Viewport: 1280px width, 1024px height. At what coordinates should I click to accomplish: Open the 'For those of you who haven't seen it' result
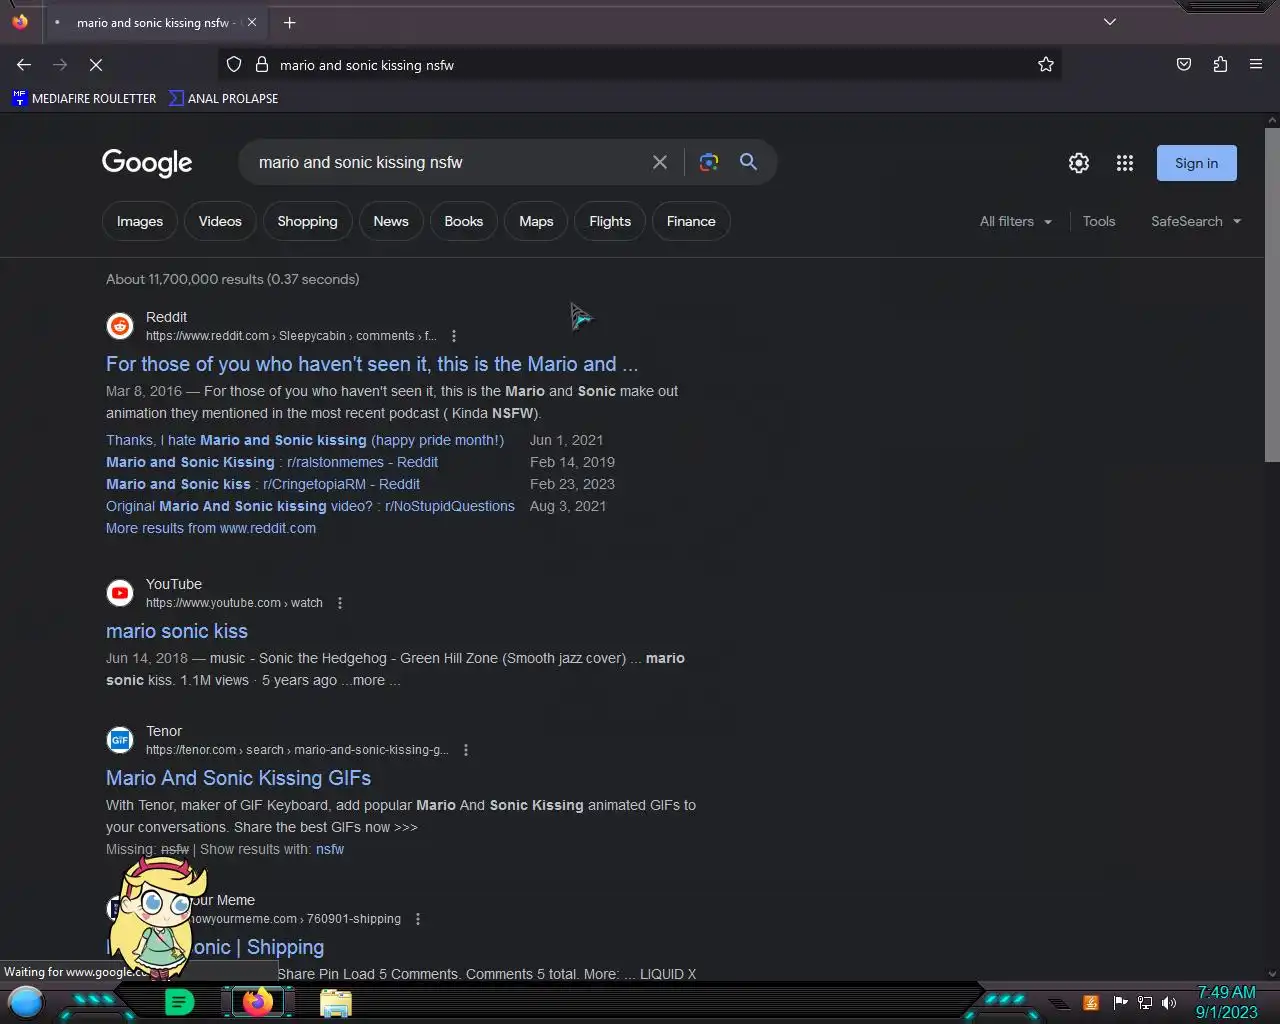(x=372, y=364)
